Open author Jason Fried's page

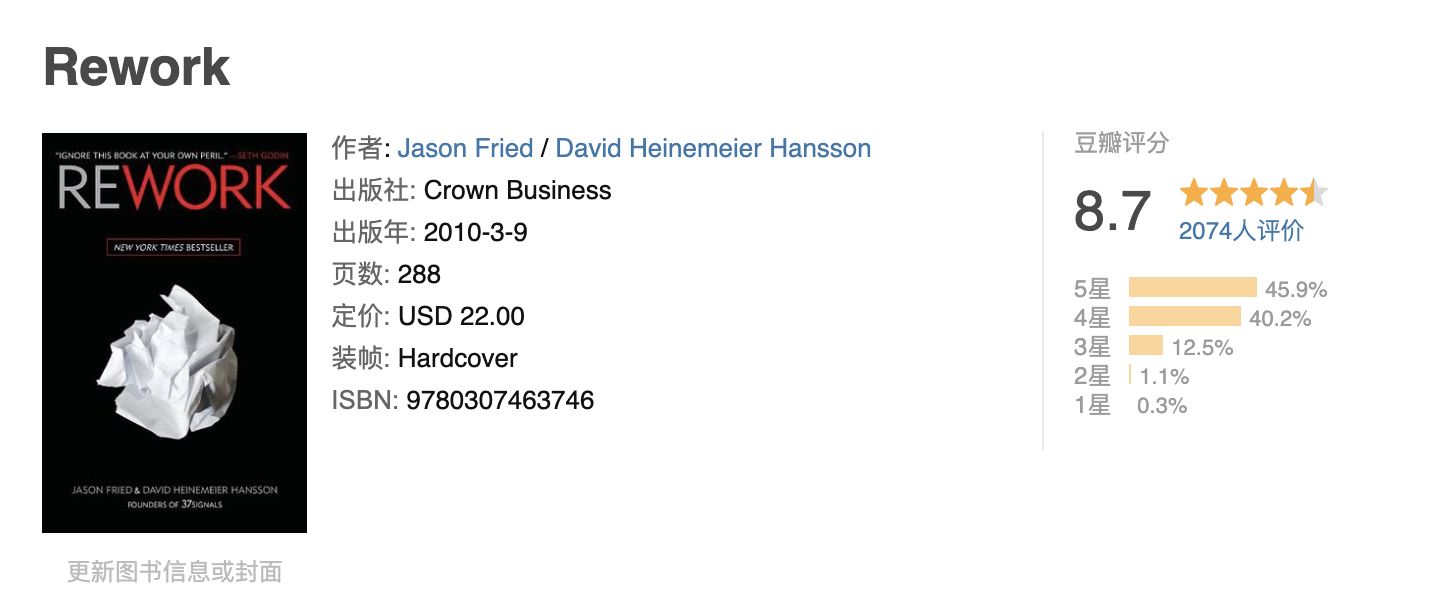[465, 149]
